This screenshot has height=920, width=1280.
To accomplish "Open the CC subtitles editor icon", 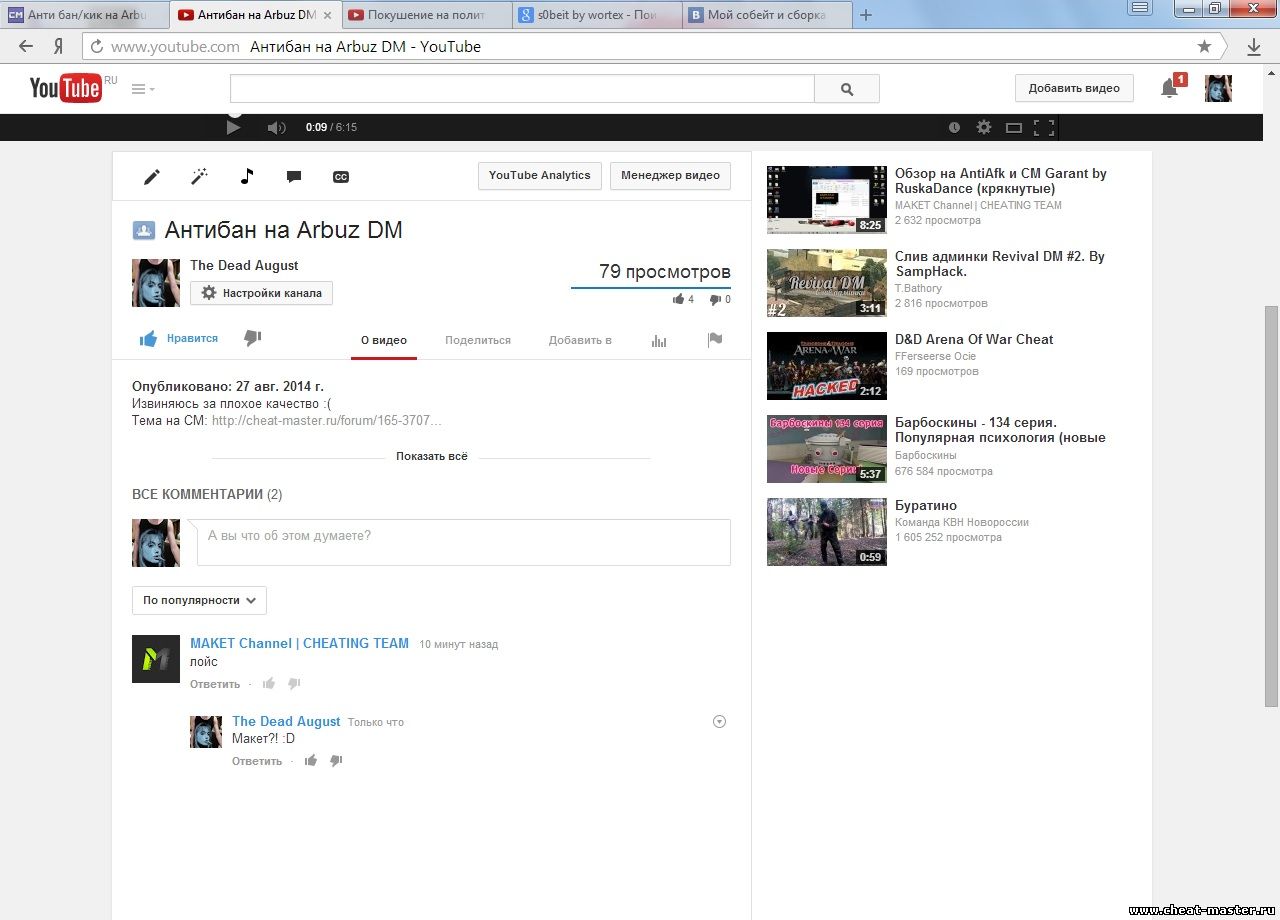I will (x=340, y=177).
